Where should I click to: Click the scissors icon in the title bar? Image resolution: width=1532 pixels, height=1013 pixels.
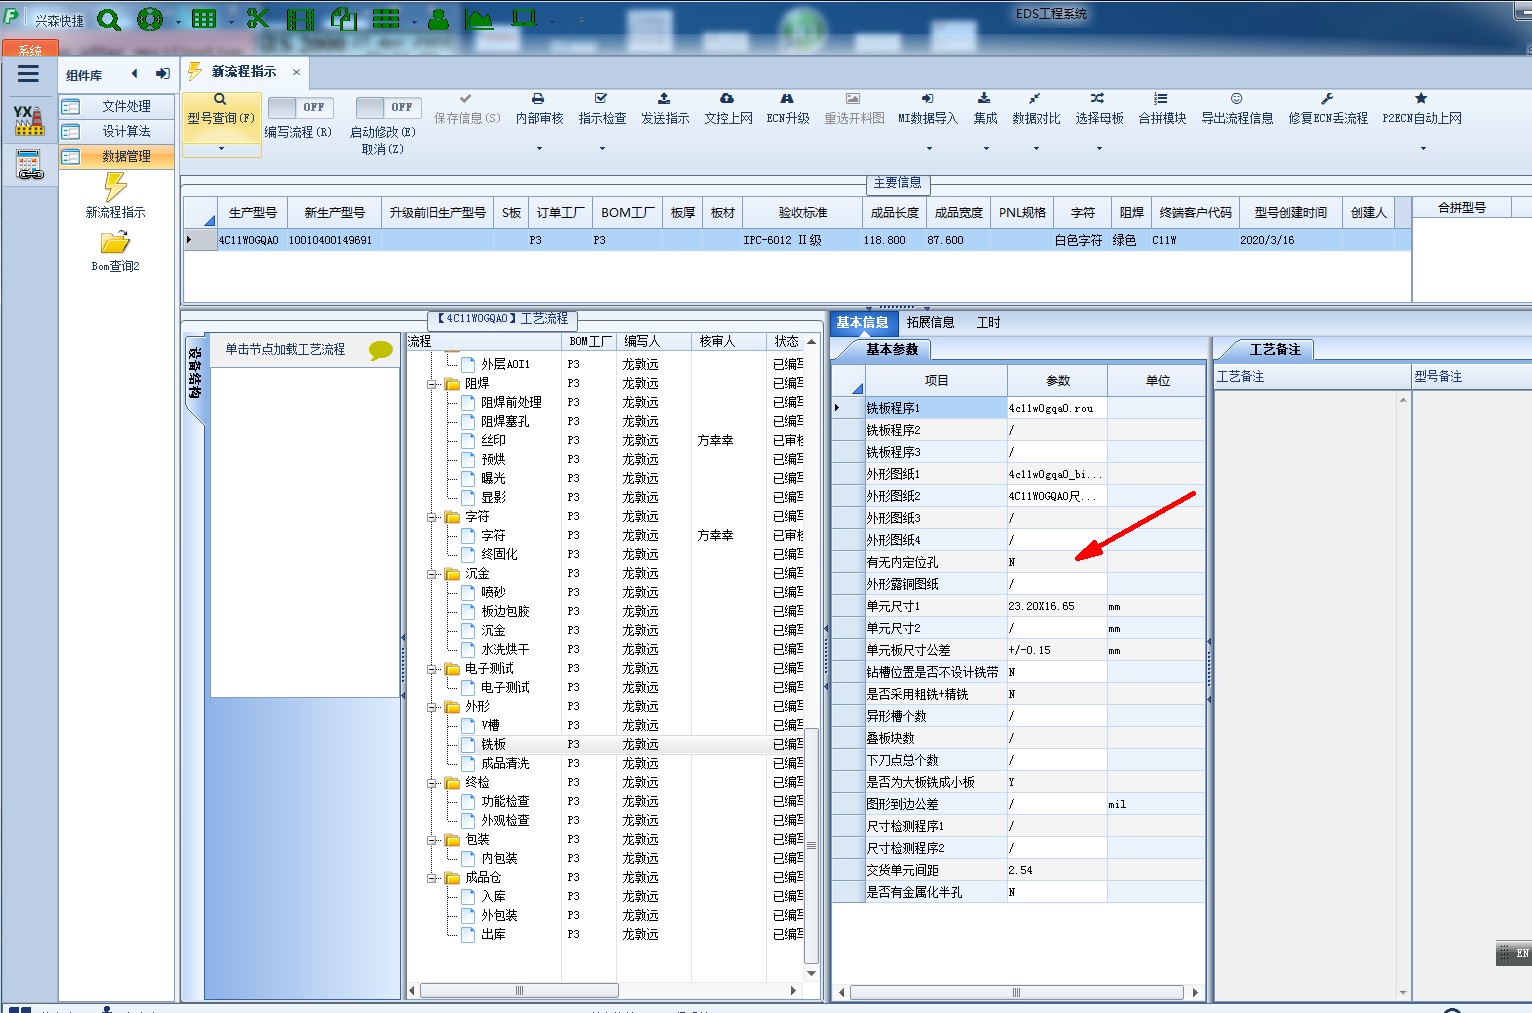(258, 19)
